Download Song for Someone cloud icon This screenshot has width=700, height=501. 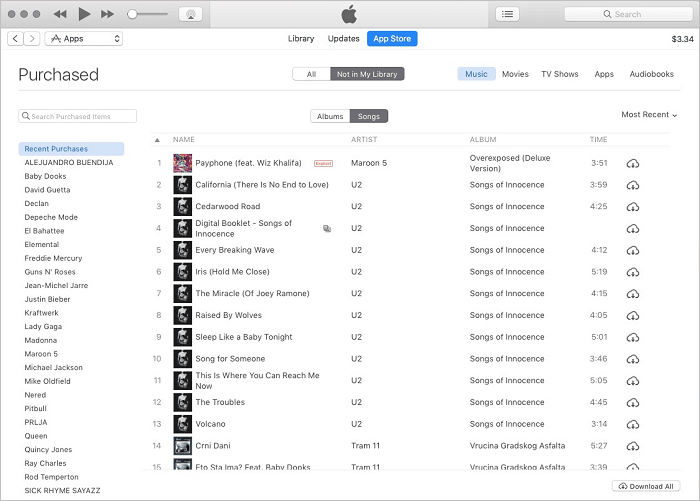pos(633,359)
